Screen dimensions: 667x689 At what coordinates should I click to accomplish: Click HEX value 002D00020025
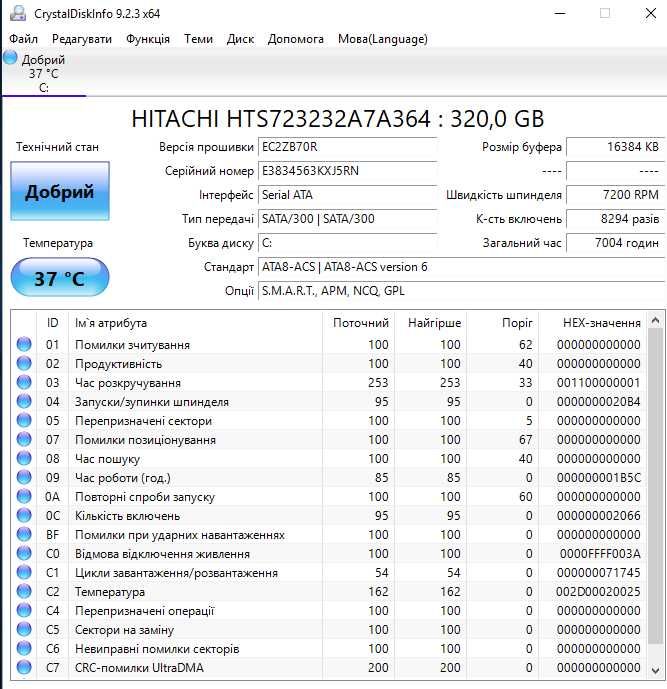[x=598, y=592]
